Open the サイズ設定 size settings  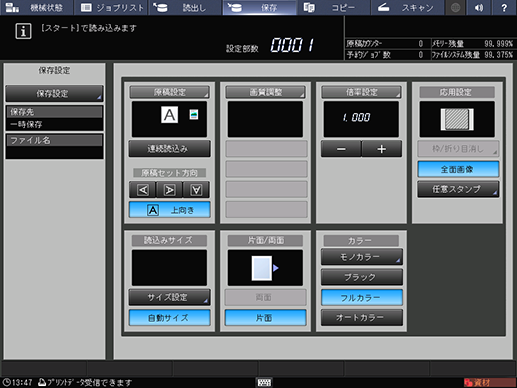[170, 297]
